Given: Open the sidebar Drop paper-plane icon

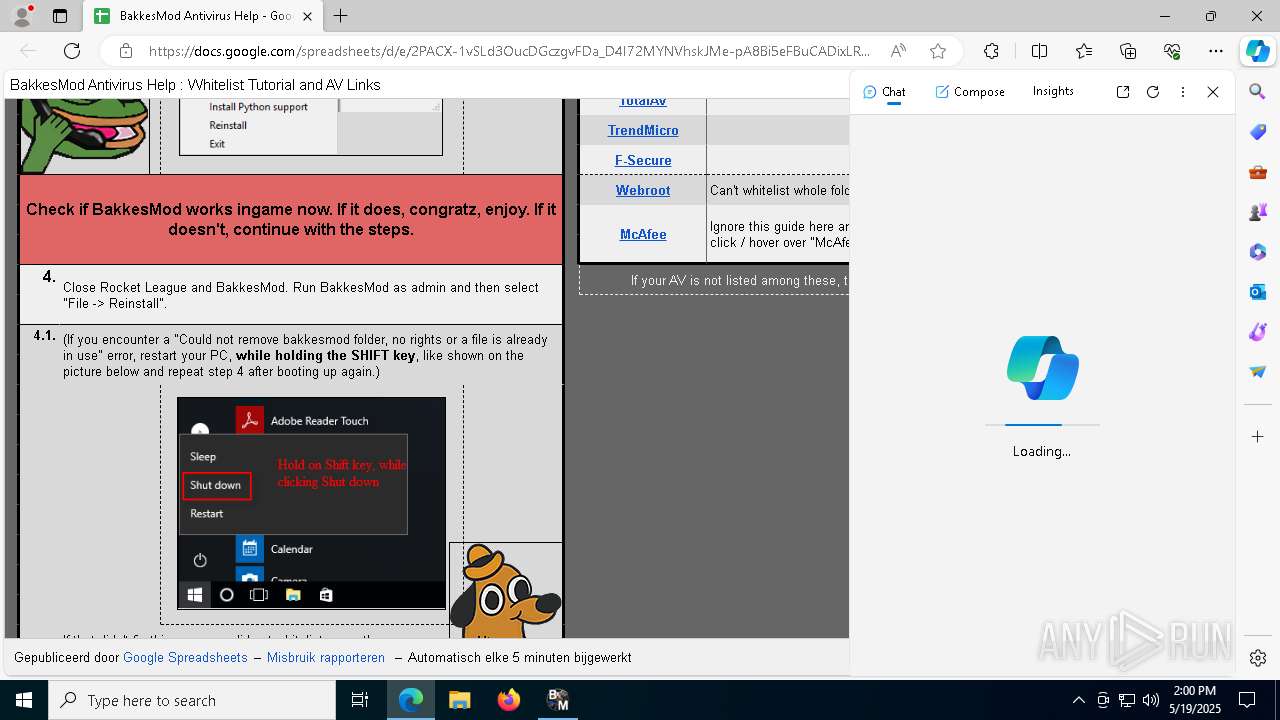Looking at the screenshot, I should [1258, 372].
